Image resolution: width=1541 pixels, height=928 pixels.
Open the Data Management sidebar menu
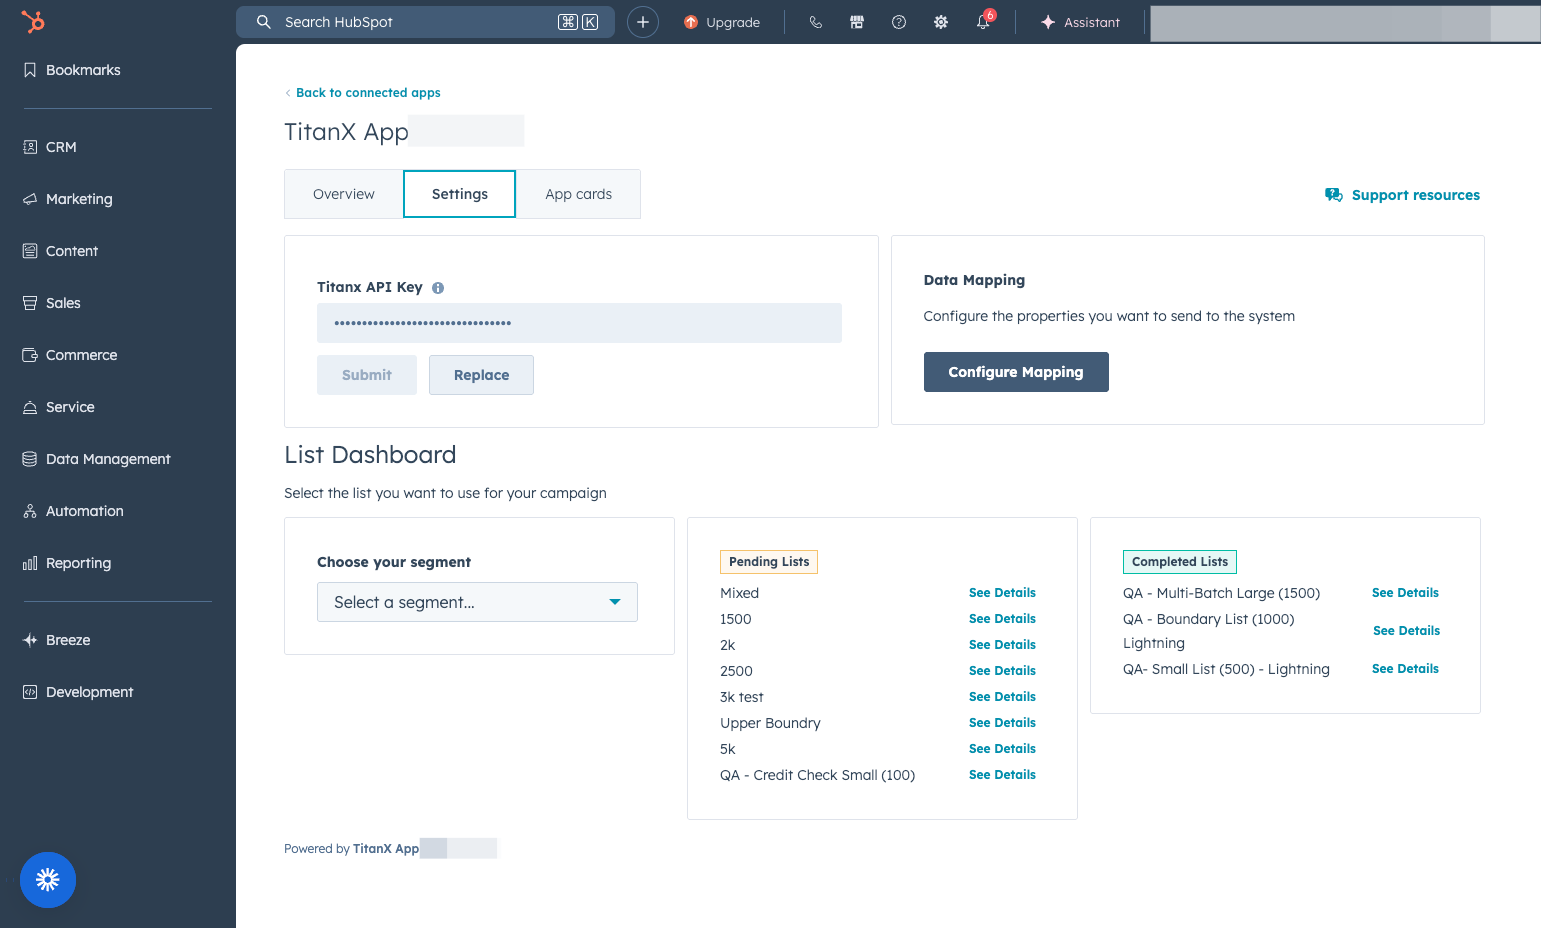tap(97, 459)
